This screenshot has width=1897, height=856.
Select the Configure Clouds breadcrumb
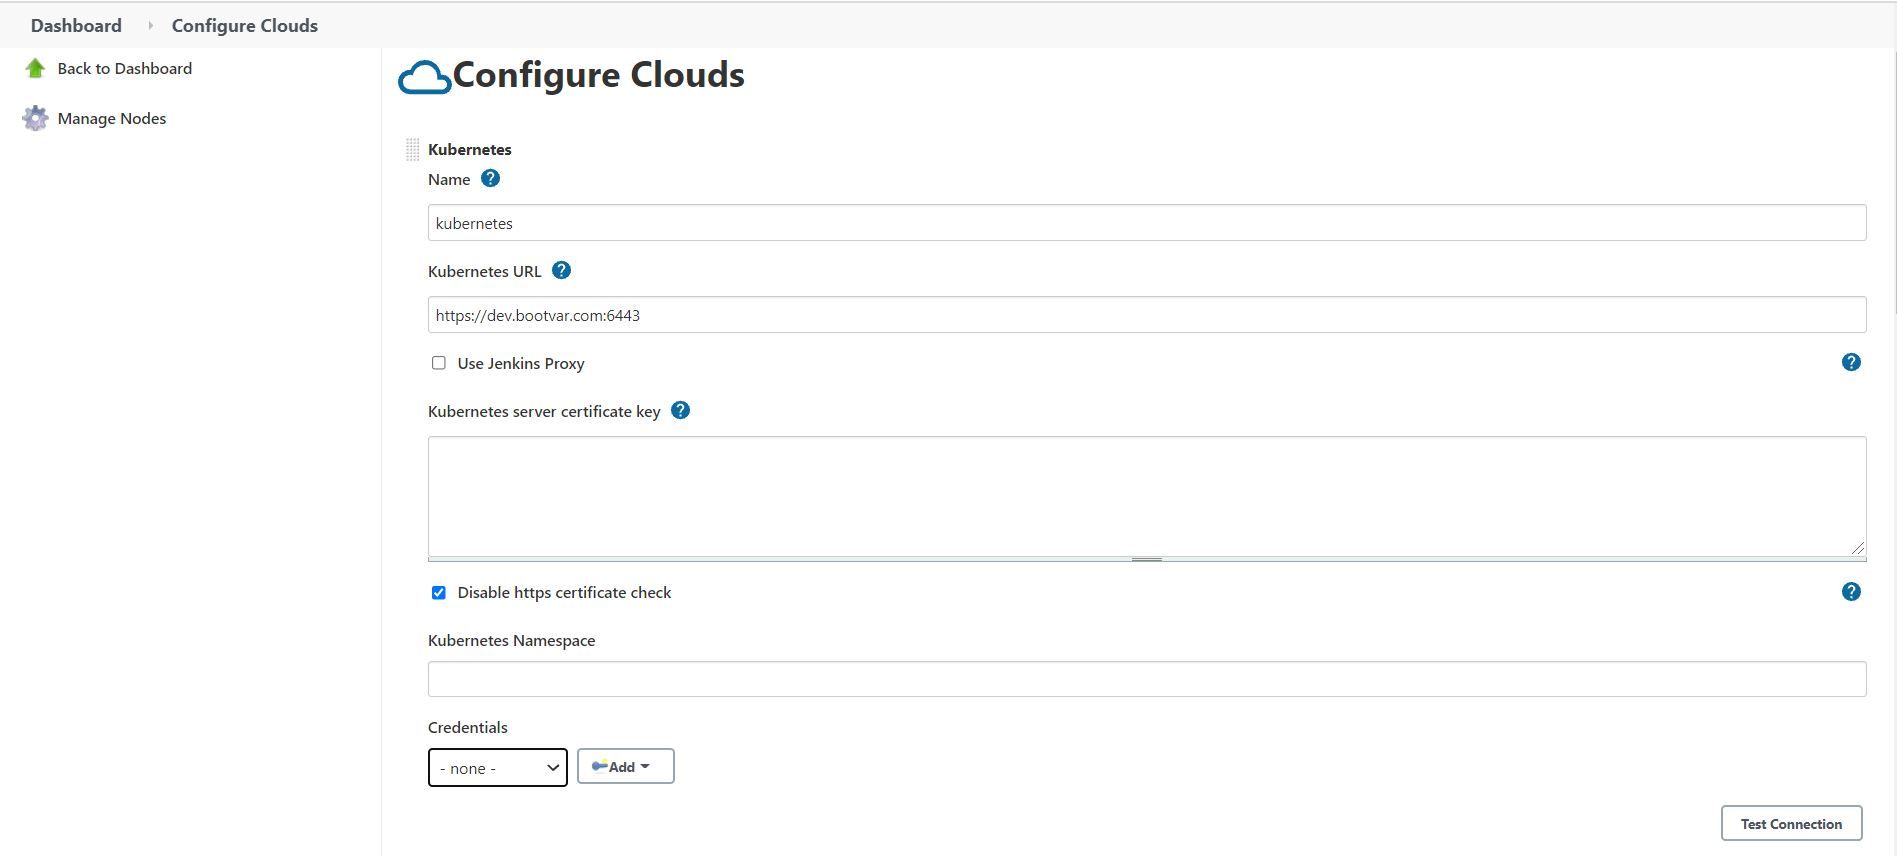[x=245, y=25]
